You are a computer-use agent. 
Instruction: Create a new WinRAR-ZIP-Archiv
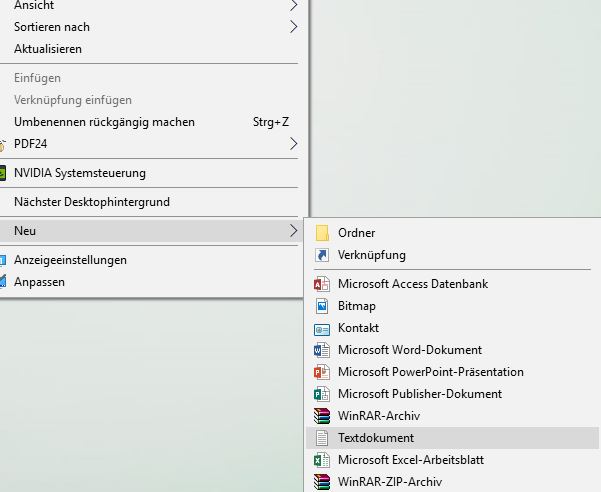(389, 482)
